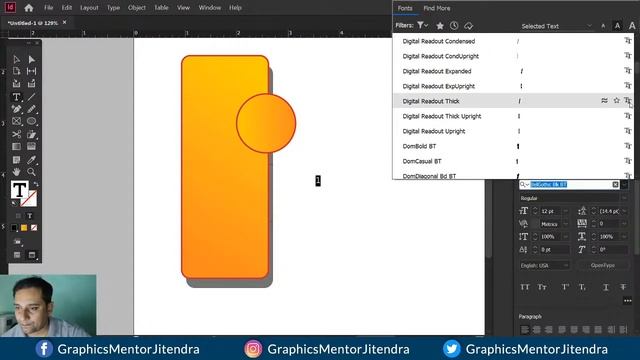This screenshot has width=640, height=360.
Task: Select the Ellipse tool
Action: click(31, 121)
